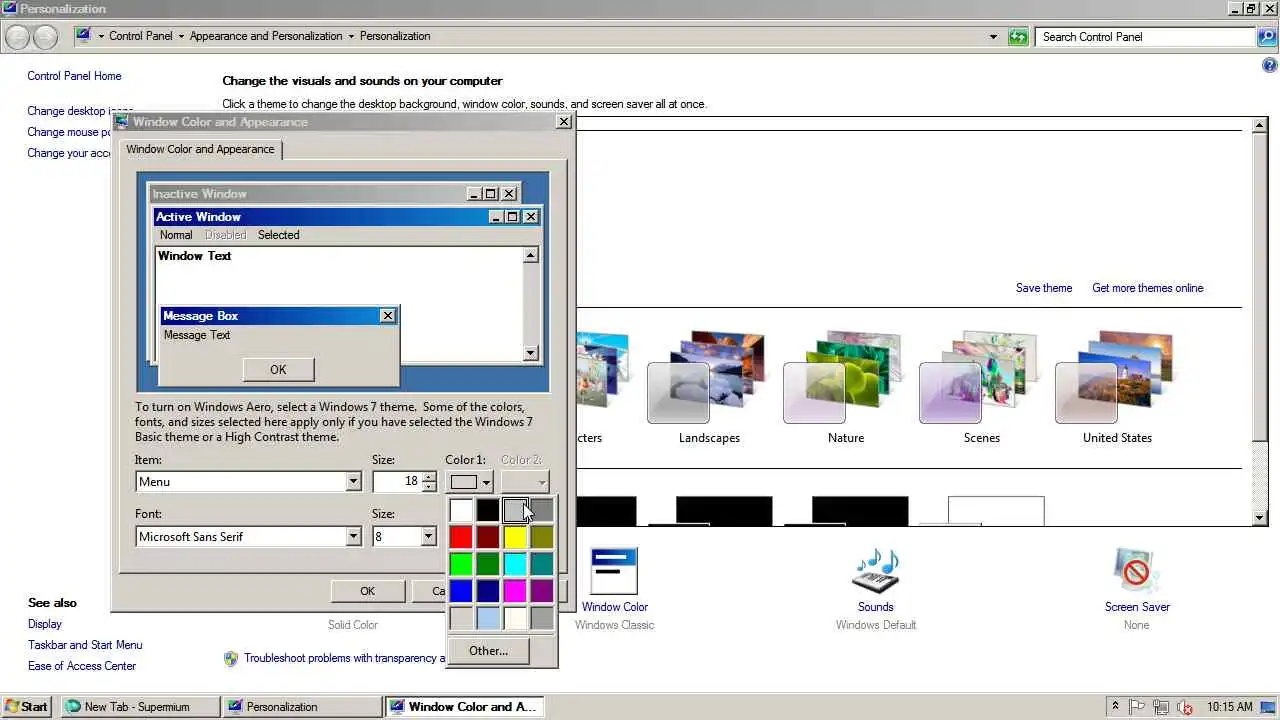1280x720 pixels.
Task: Select the United States theme thumbnail
Action: [x=1116, y=378]
